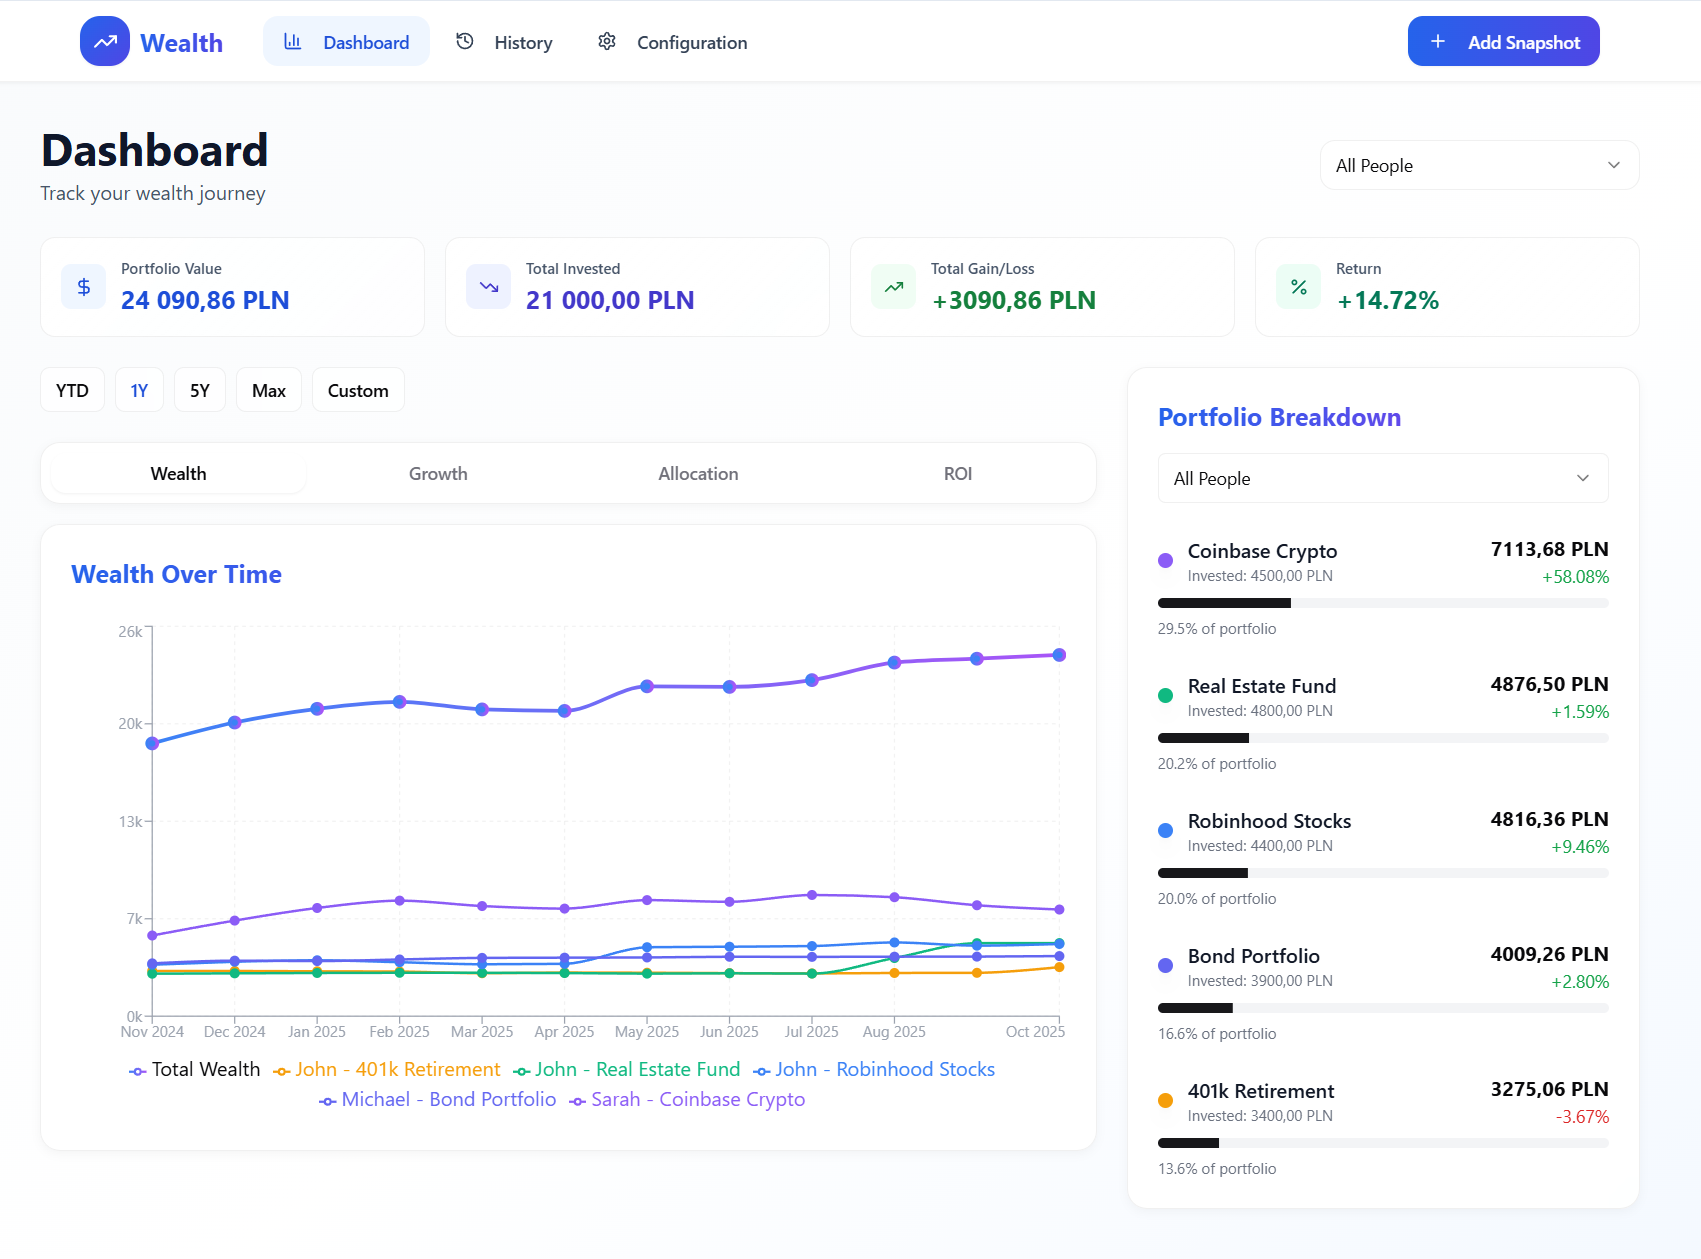Click the +14.72% return value
The width and height of the screenshot is (1701, 1259).
1388,300
